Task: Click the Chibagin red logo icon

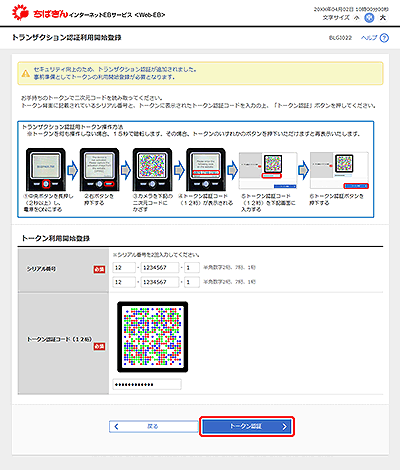Action: (x=20, y=13)
